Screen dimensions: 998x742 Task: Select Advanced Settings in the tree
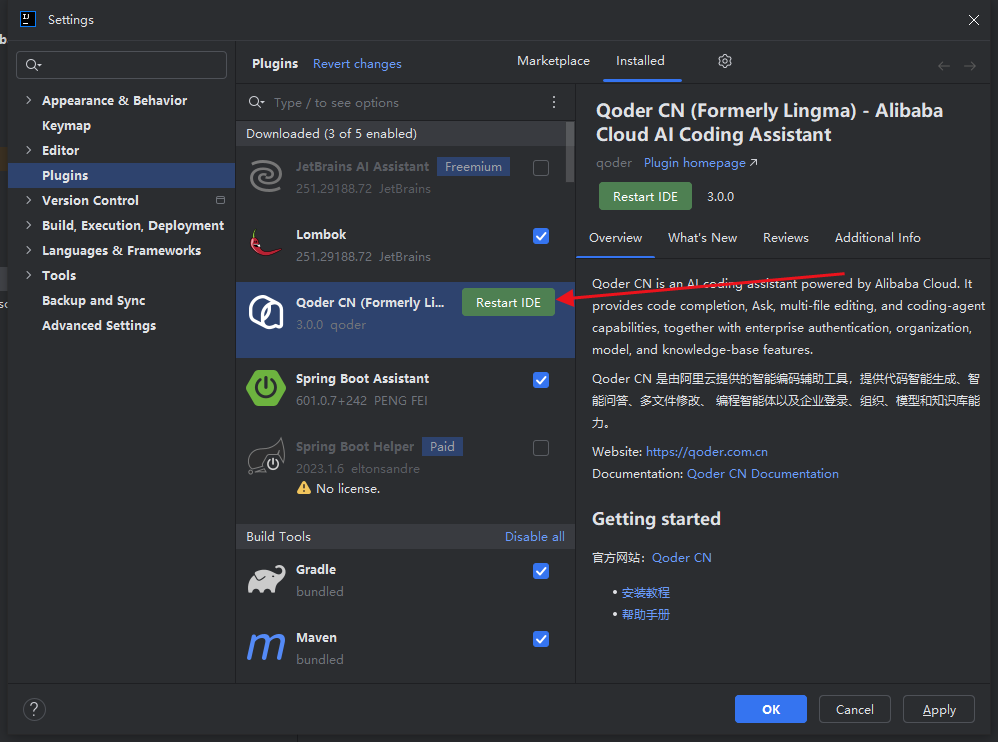[99, 325]
